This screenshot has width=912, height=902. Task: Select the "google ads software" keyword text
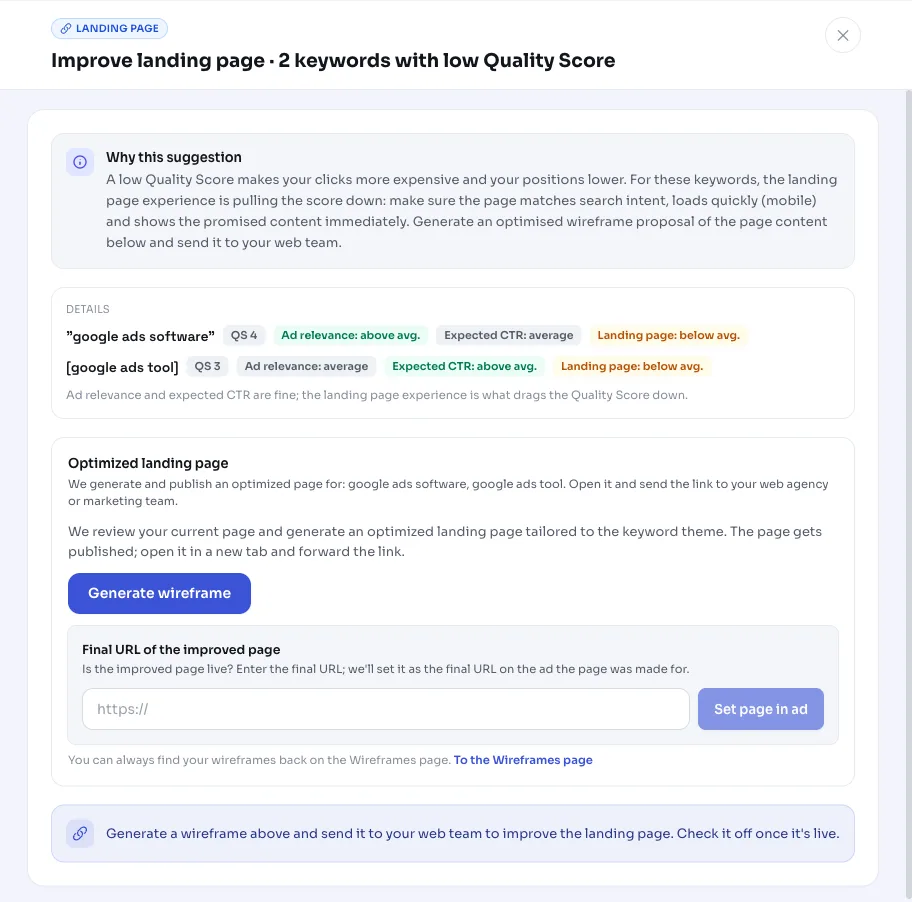coord(140,336)
